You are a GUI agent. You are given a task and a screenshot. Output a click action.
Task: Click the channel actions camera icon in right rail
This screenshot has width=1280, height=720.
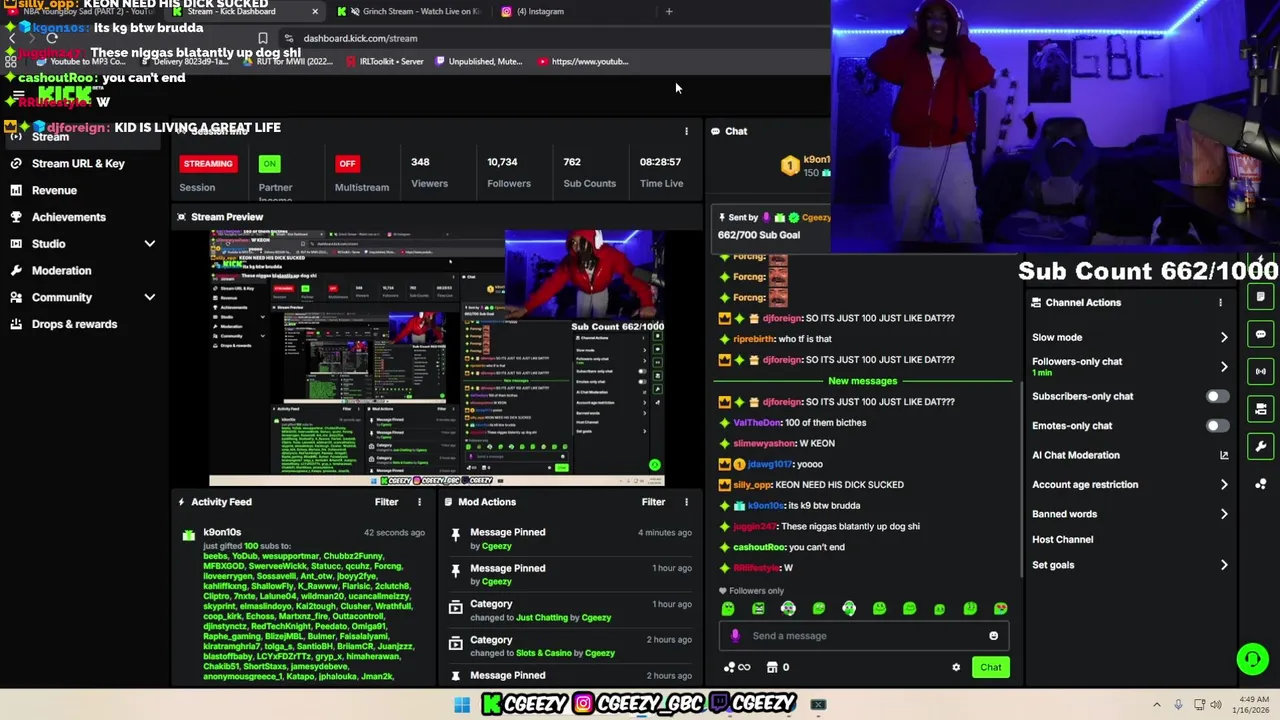tap(1261, 409)
